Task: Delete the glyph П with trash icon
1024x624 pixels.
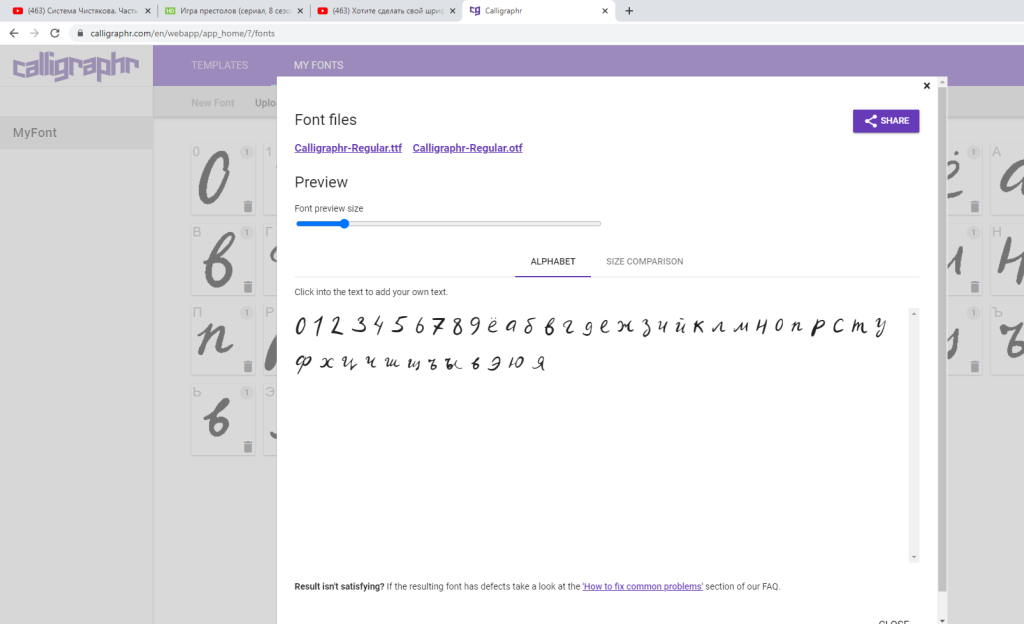Action: pyautogui.click(x=248, y=366)
